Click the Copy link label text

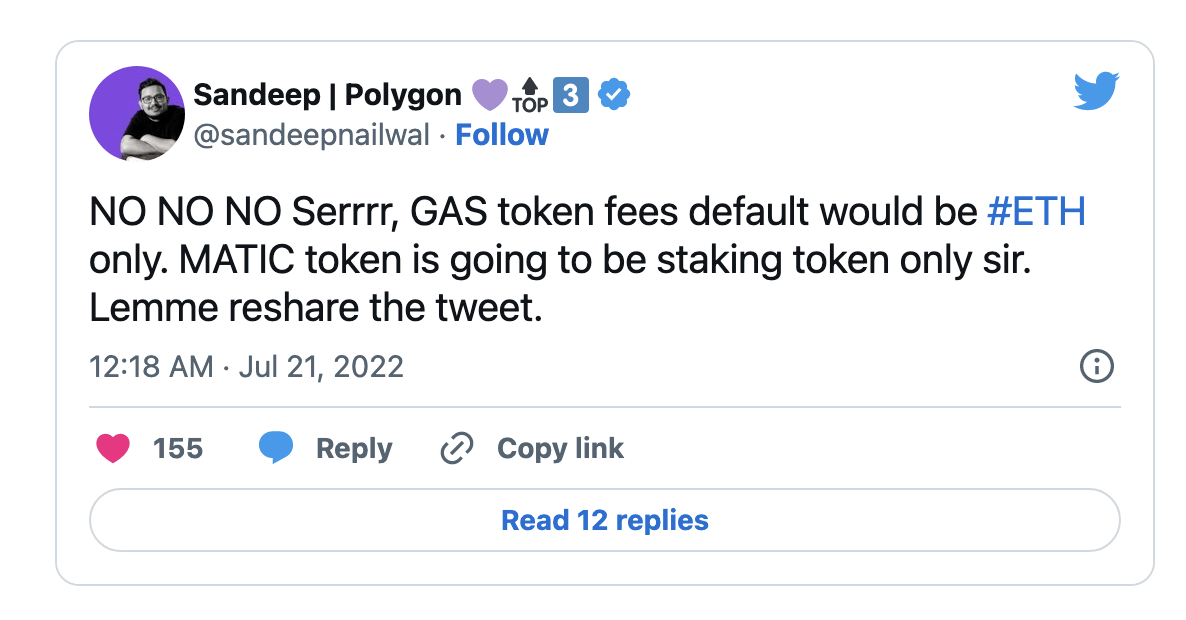[x=560, y=448]
